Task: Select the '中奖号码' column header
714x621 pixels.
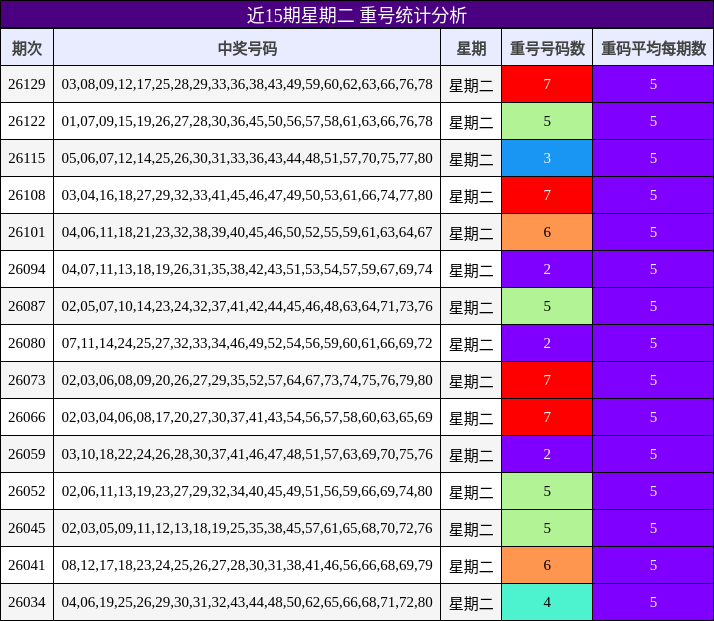Action: pos(247,47)
